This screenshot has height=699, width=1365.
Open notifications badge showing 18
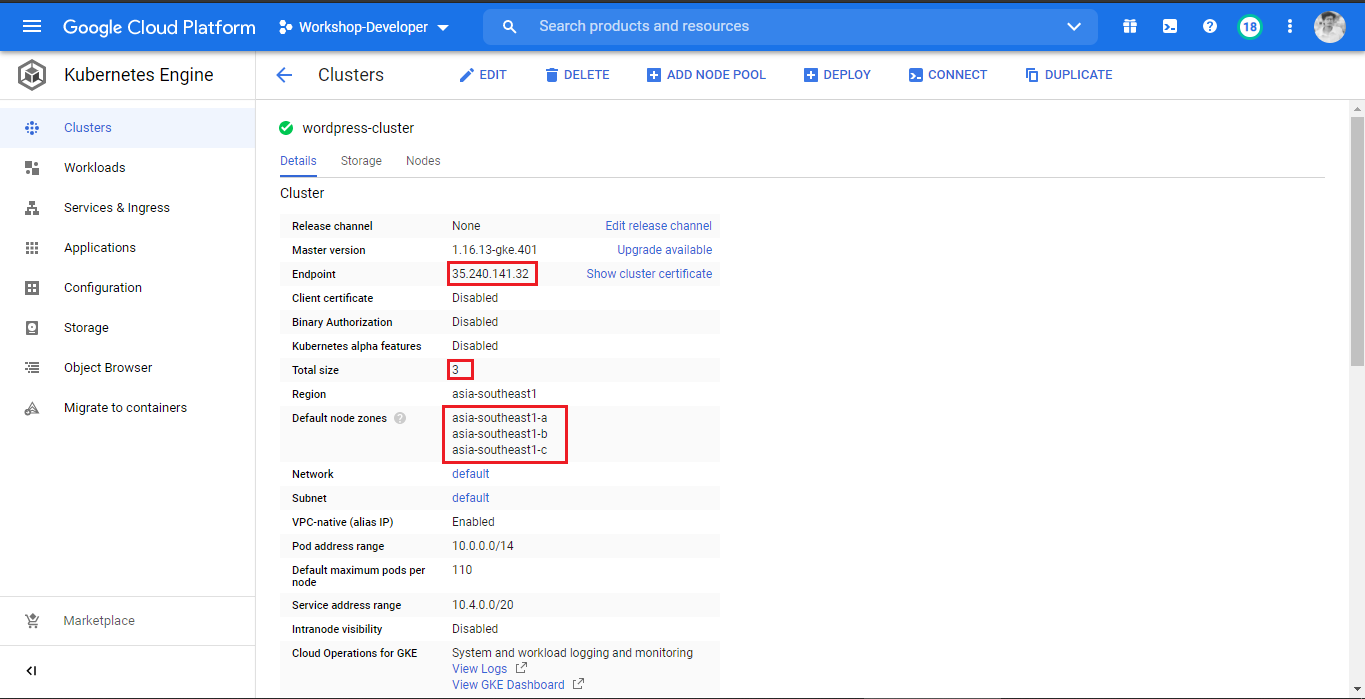(x=1250, y=27)
